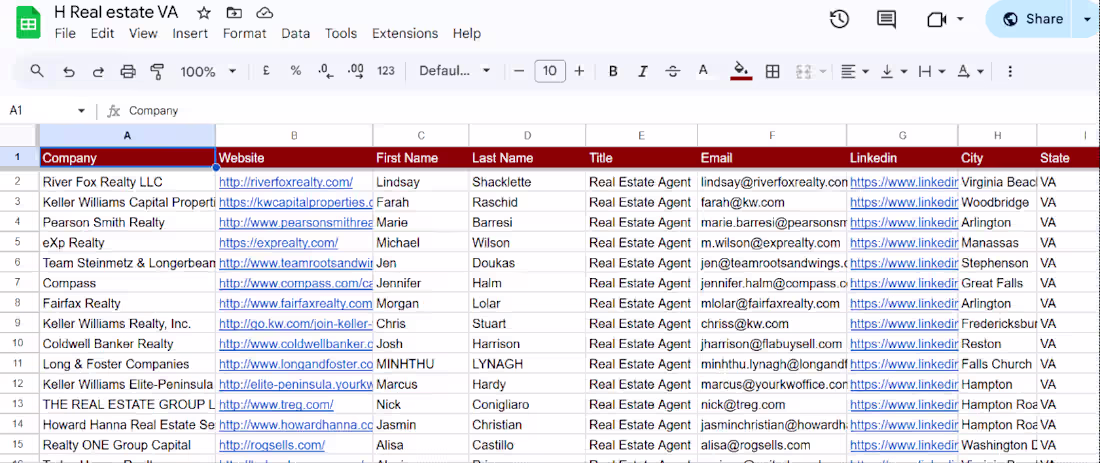Image resolution: width=1100 pixels, height=463 pixels.
Task: Open more toolbar options three dots
Action: pyautogui.click(x=1010, y=71)
